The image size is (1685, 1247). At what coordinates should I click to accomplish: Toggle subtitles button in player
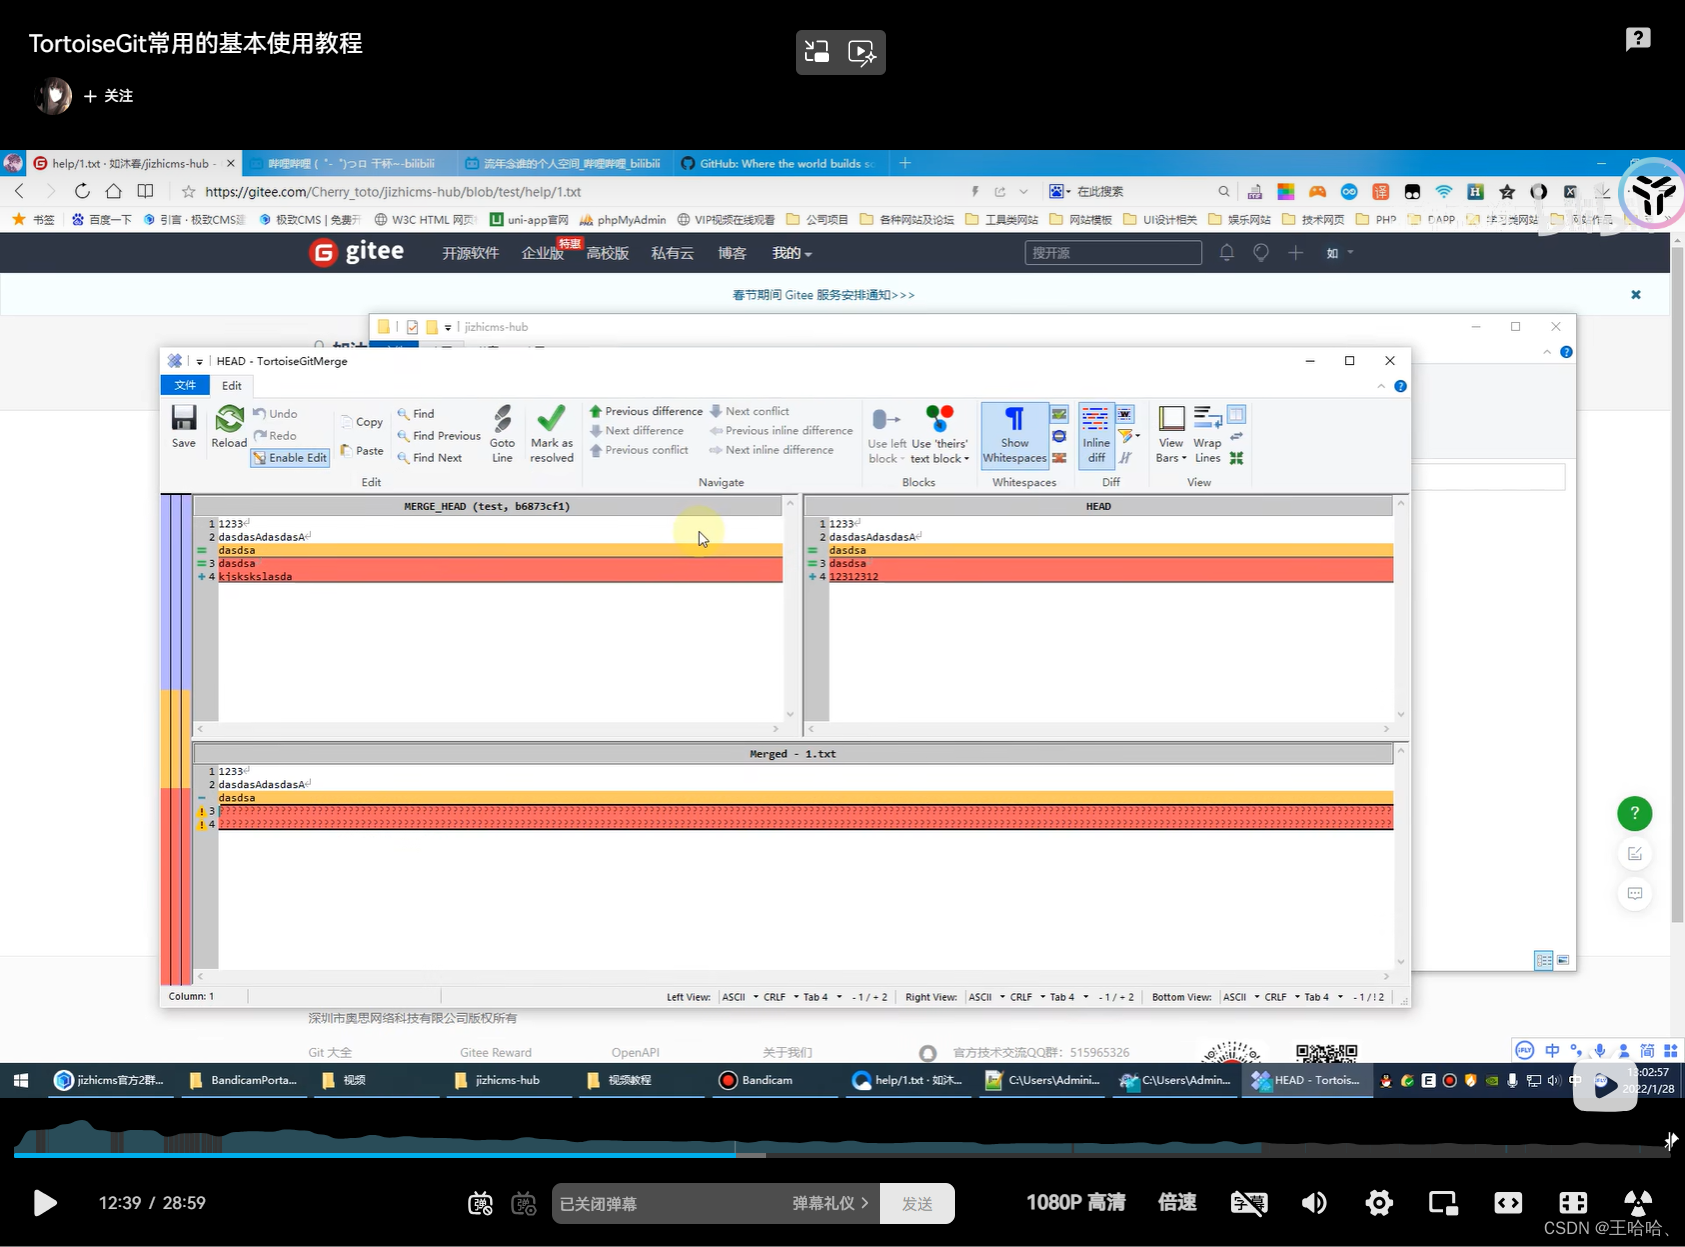point(1249,1202)
